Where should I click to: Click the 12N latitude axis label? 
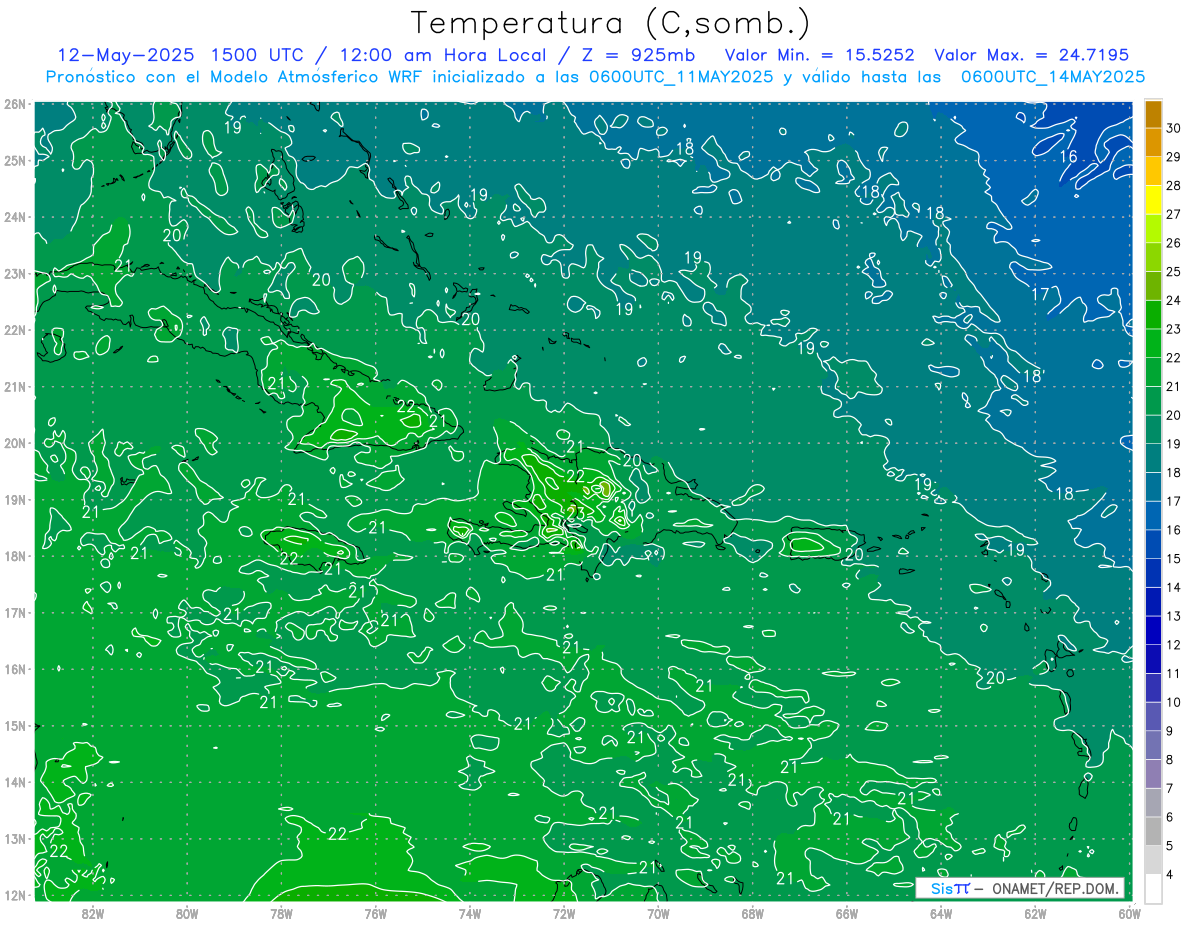[x=15, y=895]
